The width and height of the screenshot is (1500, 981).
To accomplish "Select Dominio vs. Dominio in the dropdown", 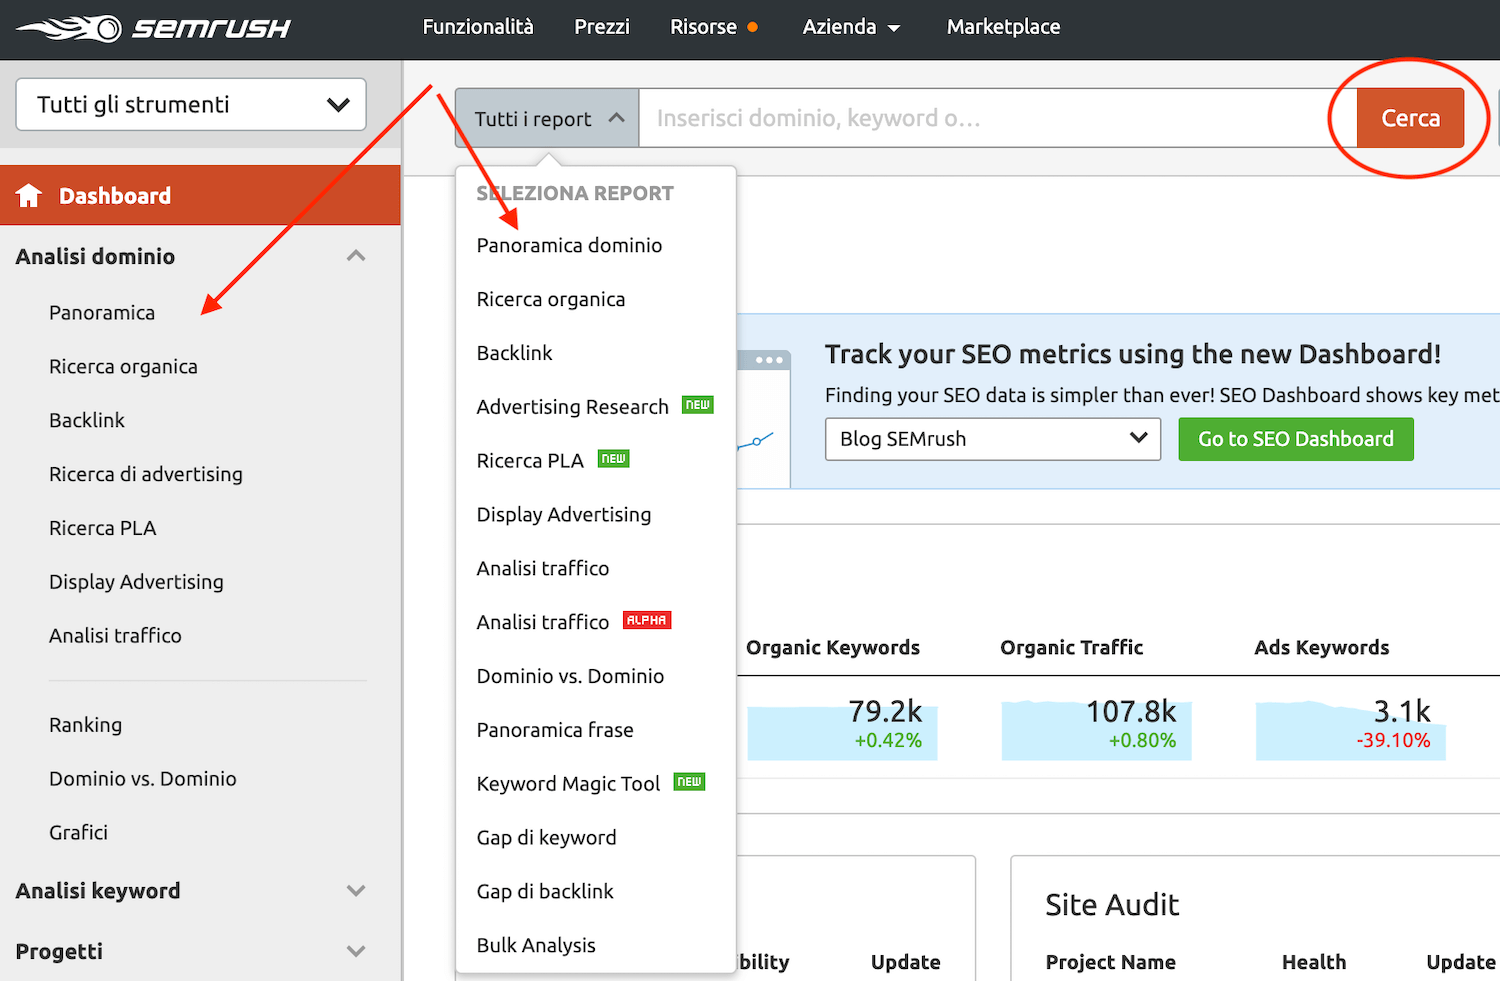I will pyautogui.click(x=570, y=677).
